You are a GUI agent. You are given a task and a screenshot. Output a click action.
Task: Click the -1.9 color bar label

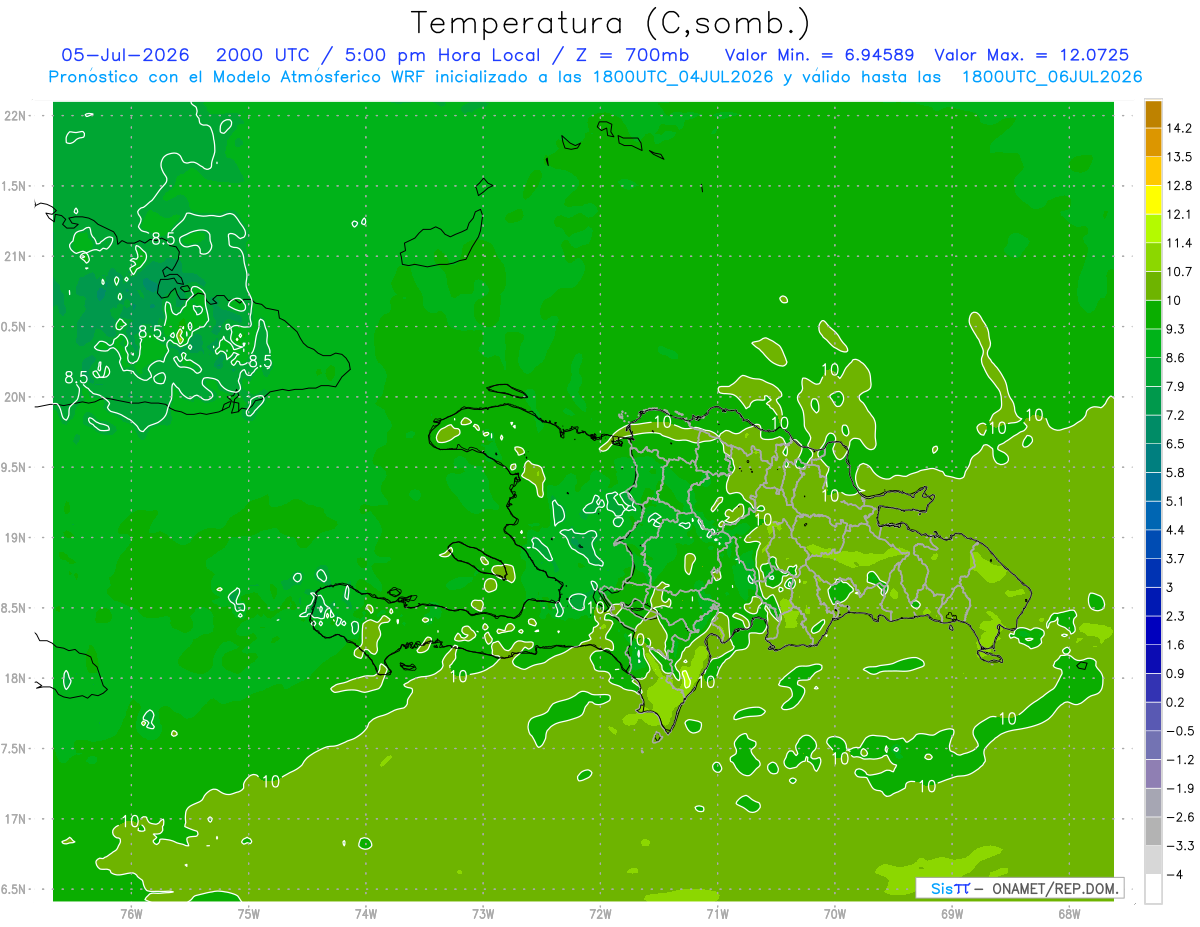(x=1179, y=788)
